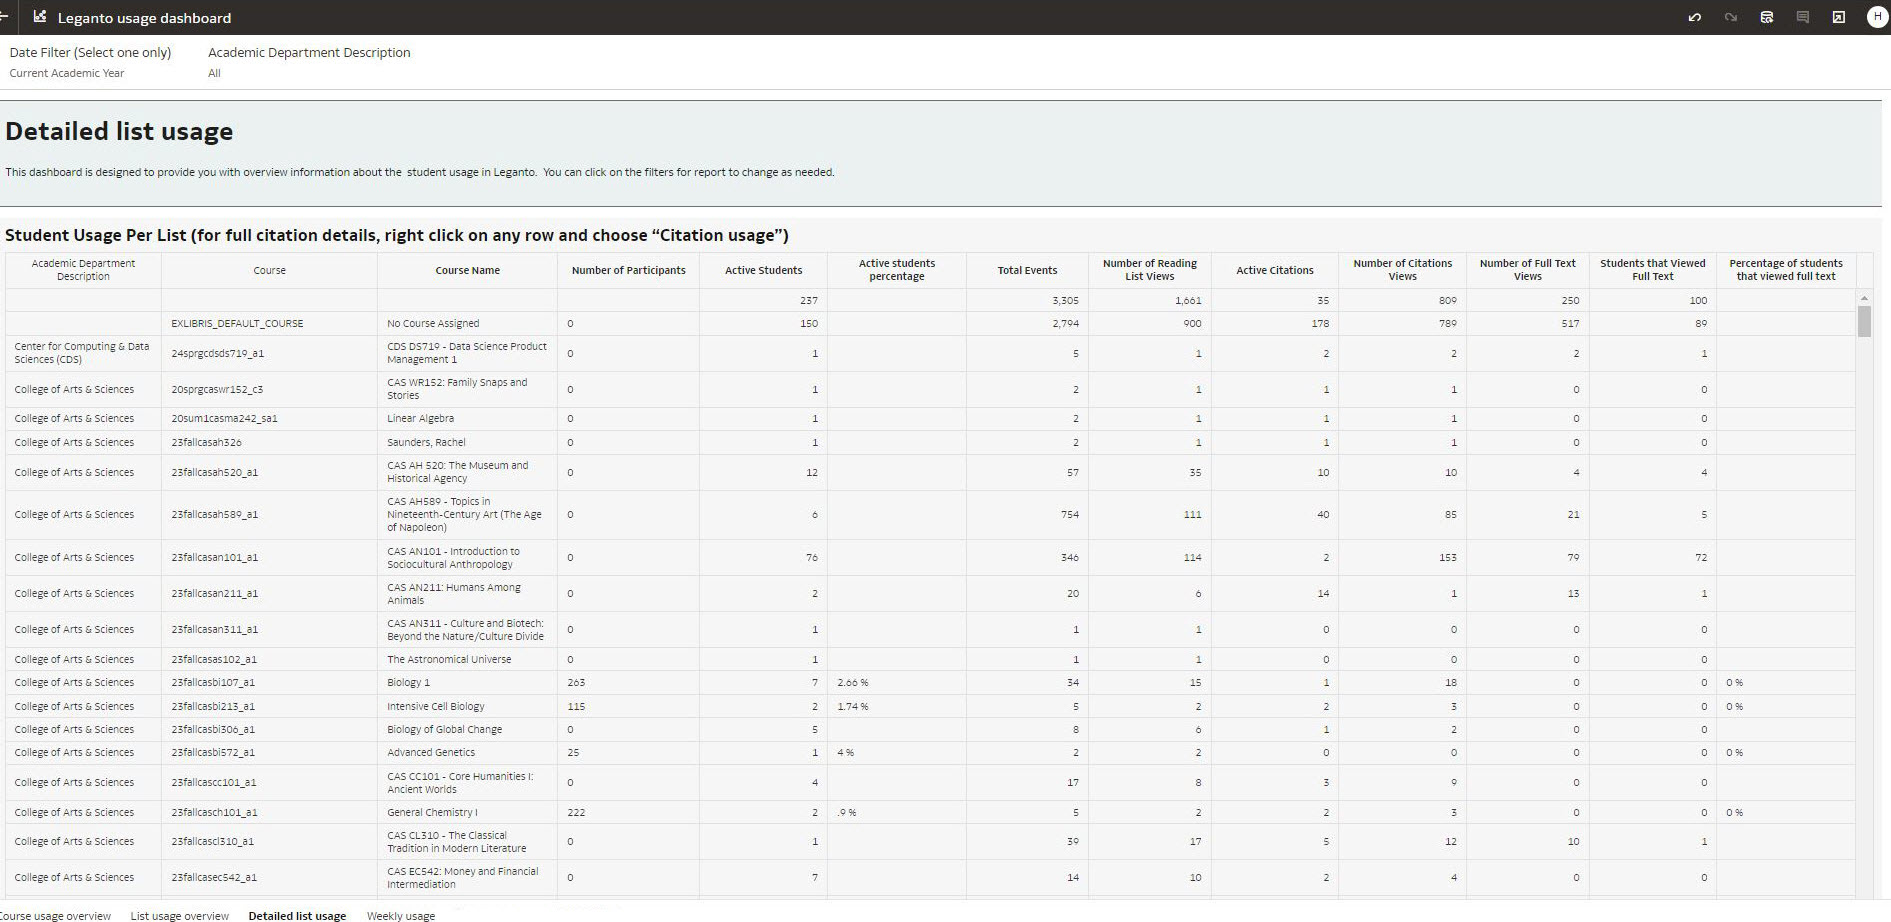Screen dimensions: 1891x922
Task: Click the Academic Department Description column header
Action: point(83,270)
